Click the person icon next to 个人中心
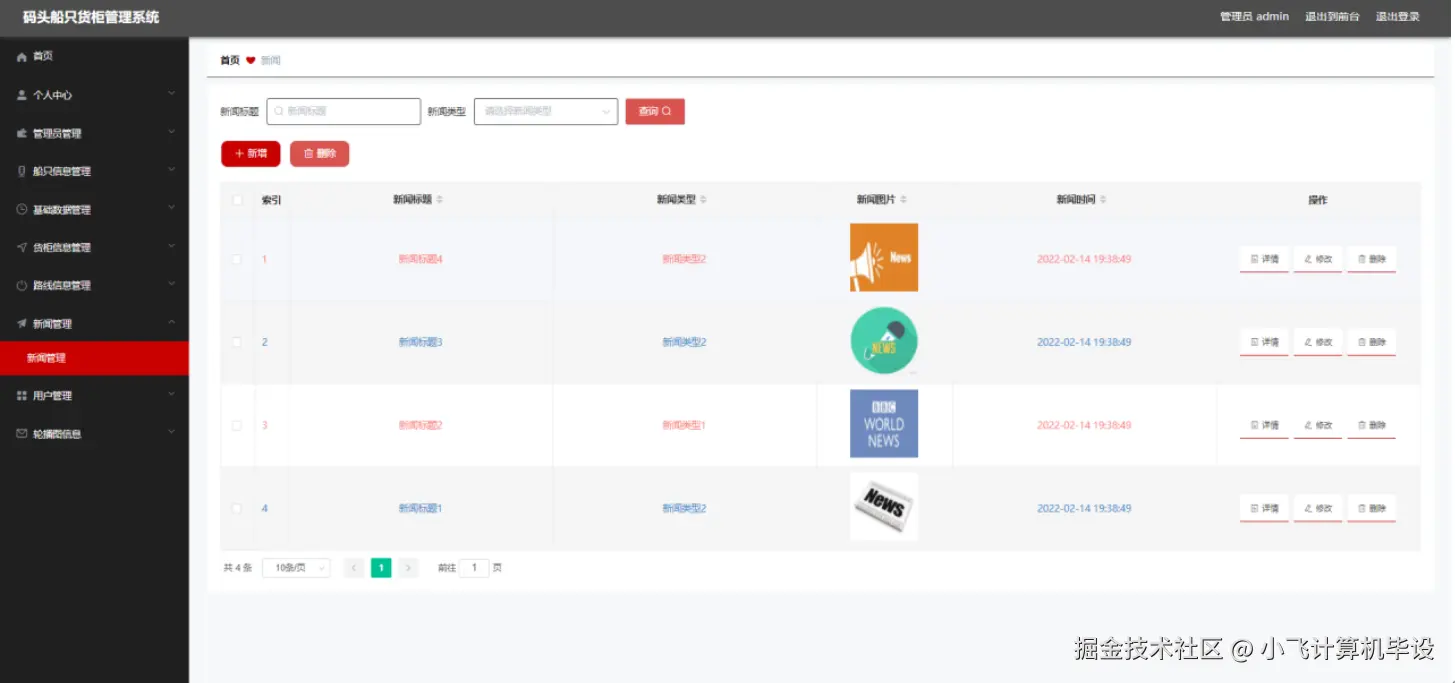 tap(22, 95)
